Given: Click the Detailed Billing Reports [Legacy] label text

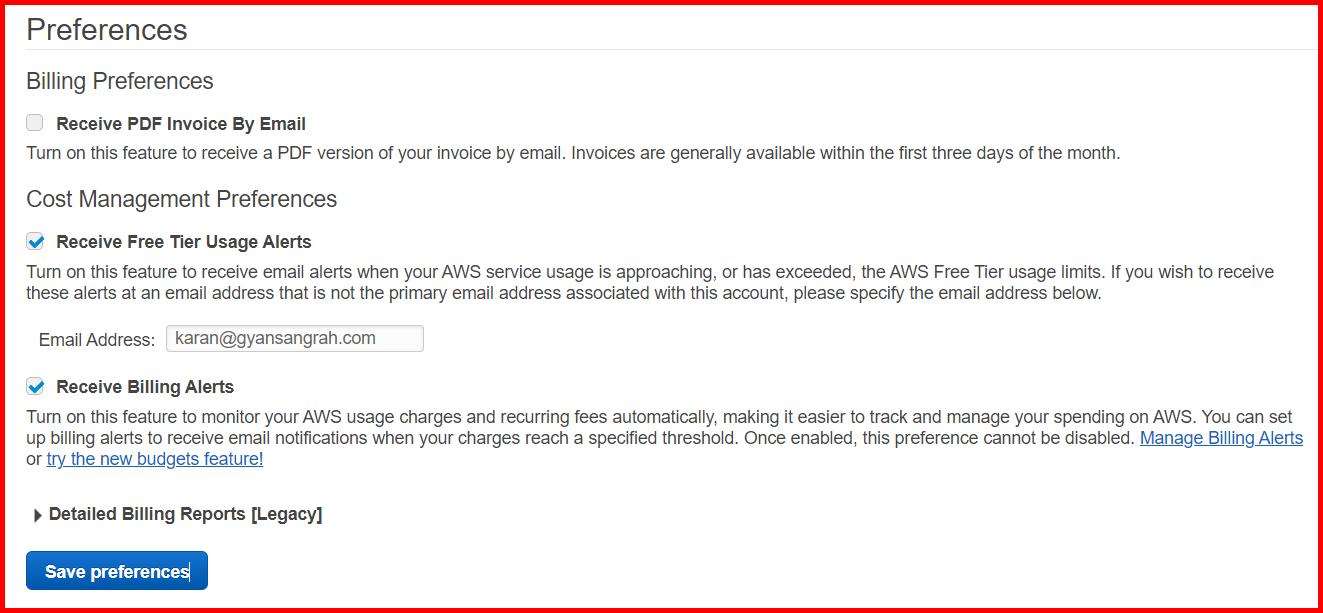Looking at the screenshot, I should tap(185, 514).
